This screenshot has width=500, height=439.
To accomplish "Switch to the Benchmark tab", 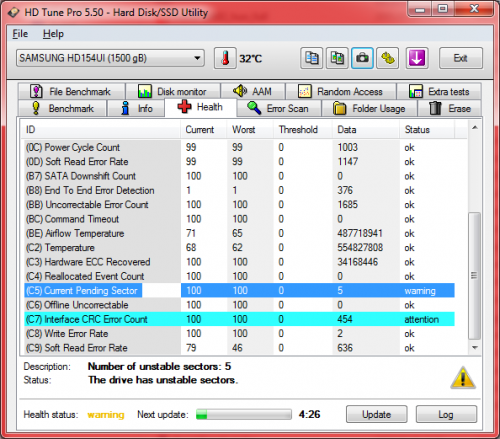I will point(62,108).
